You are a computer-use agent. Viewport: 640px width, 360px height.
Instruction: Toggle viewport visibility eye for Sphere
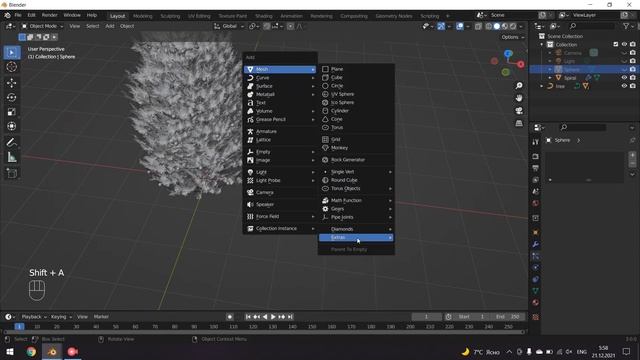tap(624, 69)
